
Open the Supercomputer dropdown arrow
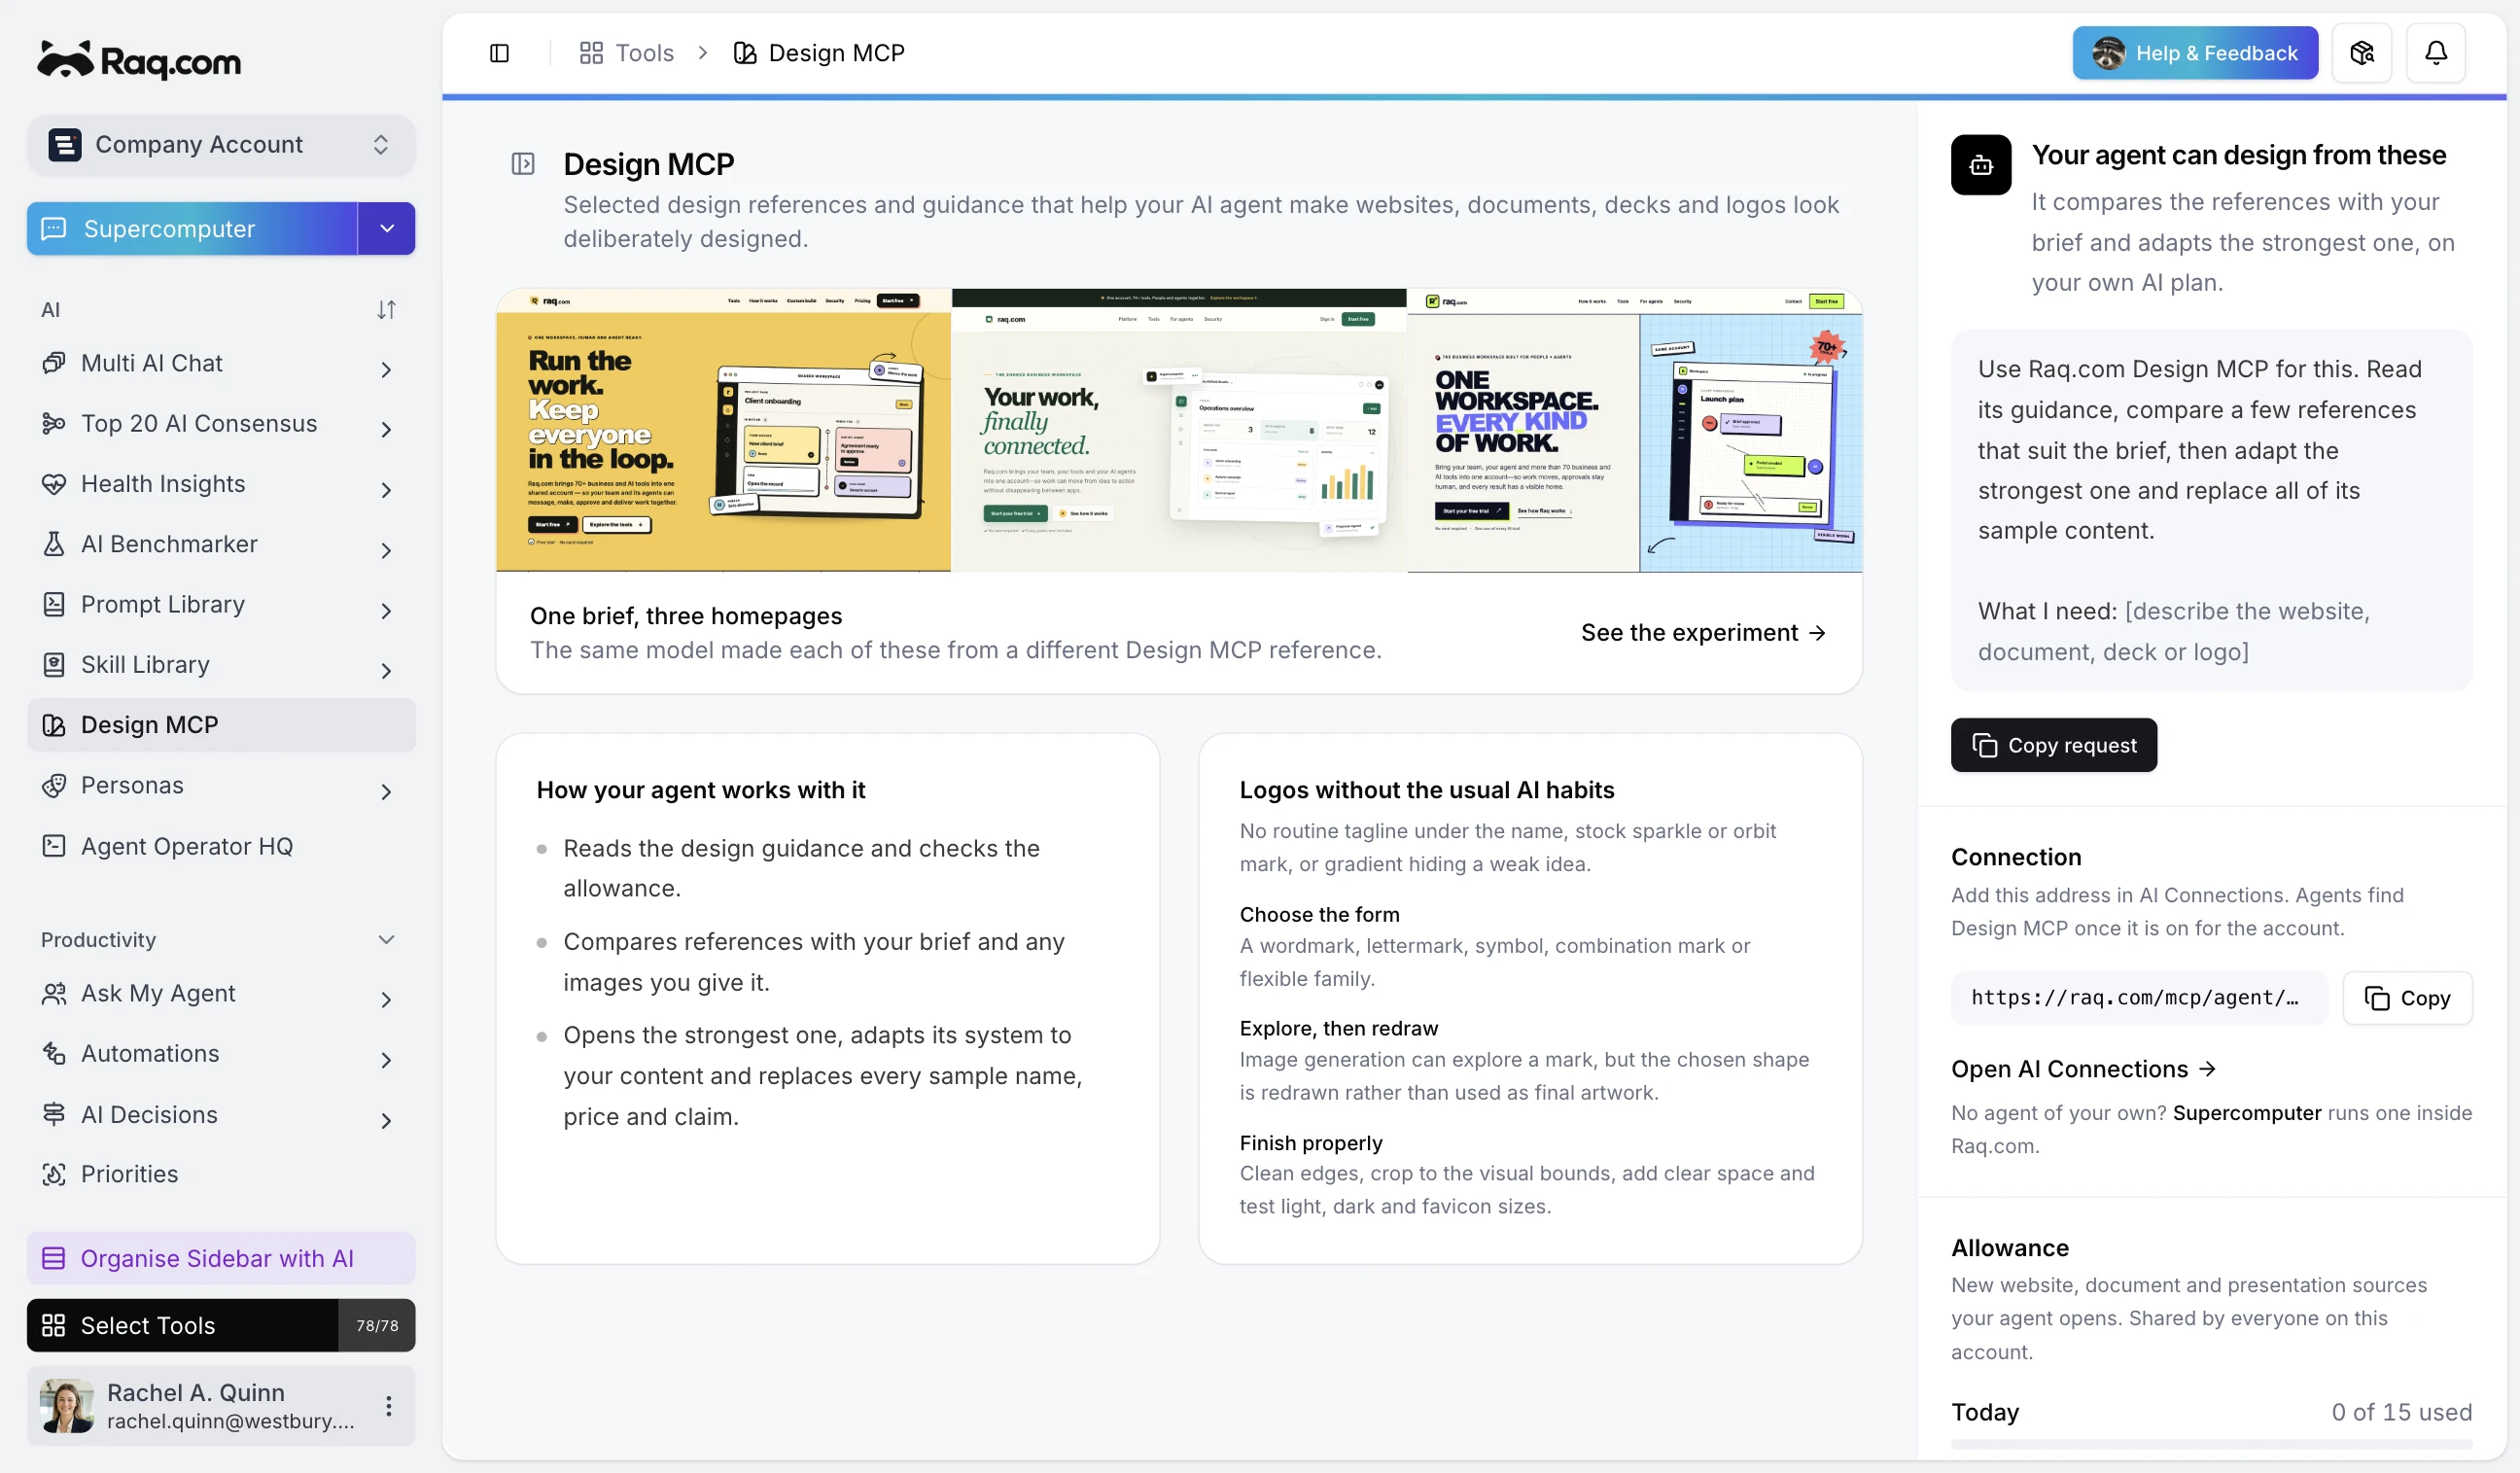coord(387,229)
